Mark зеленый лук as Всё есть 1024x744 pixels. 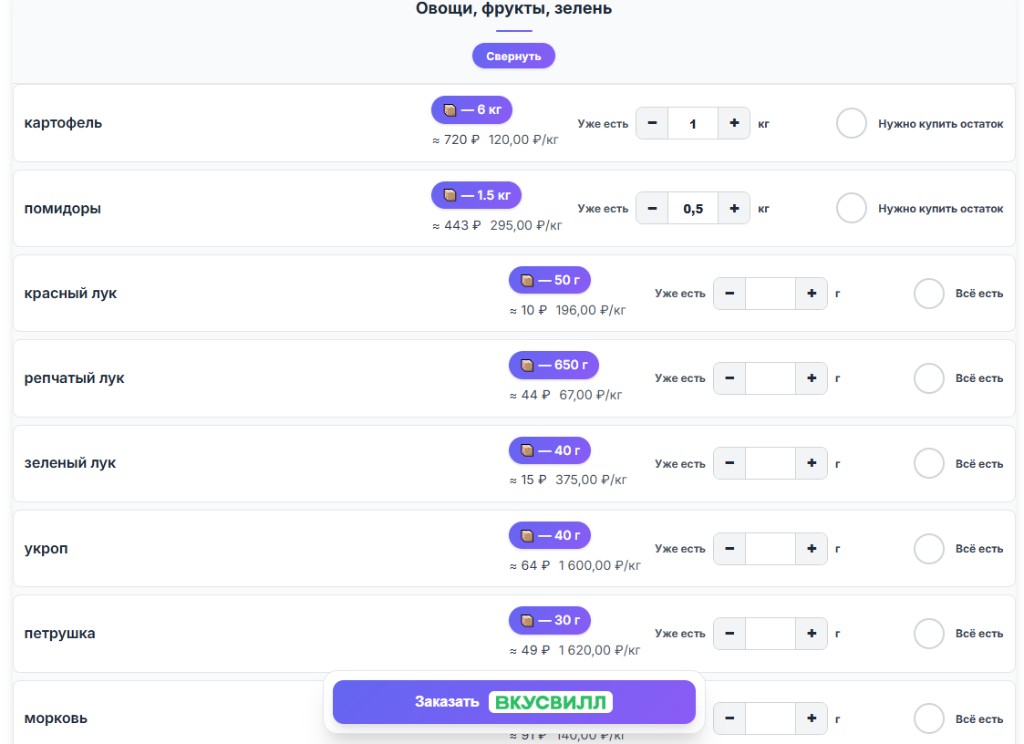[929, 463]
